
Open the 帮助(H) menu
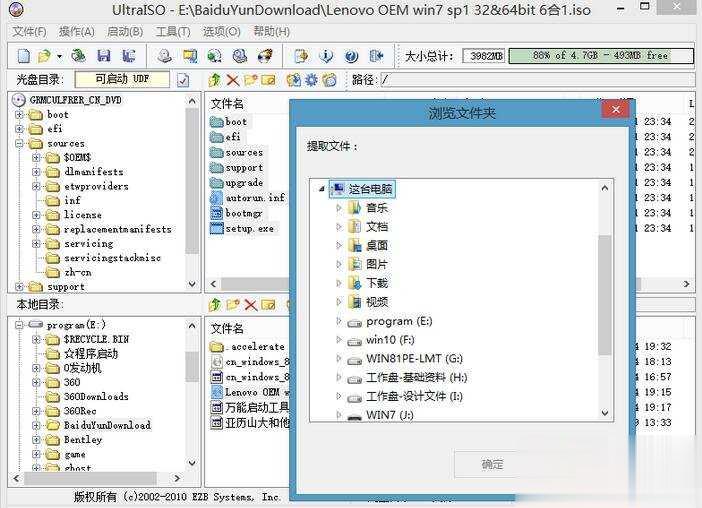pos(272,32)
